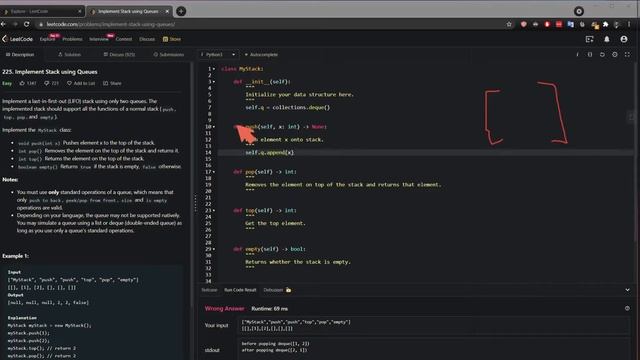Collapse the class MyStack fold arrow

(x=214, y=69)
